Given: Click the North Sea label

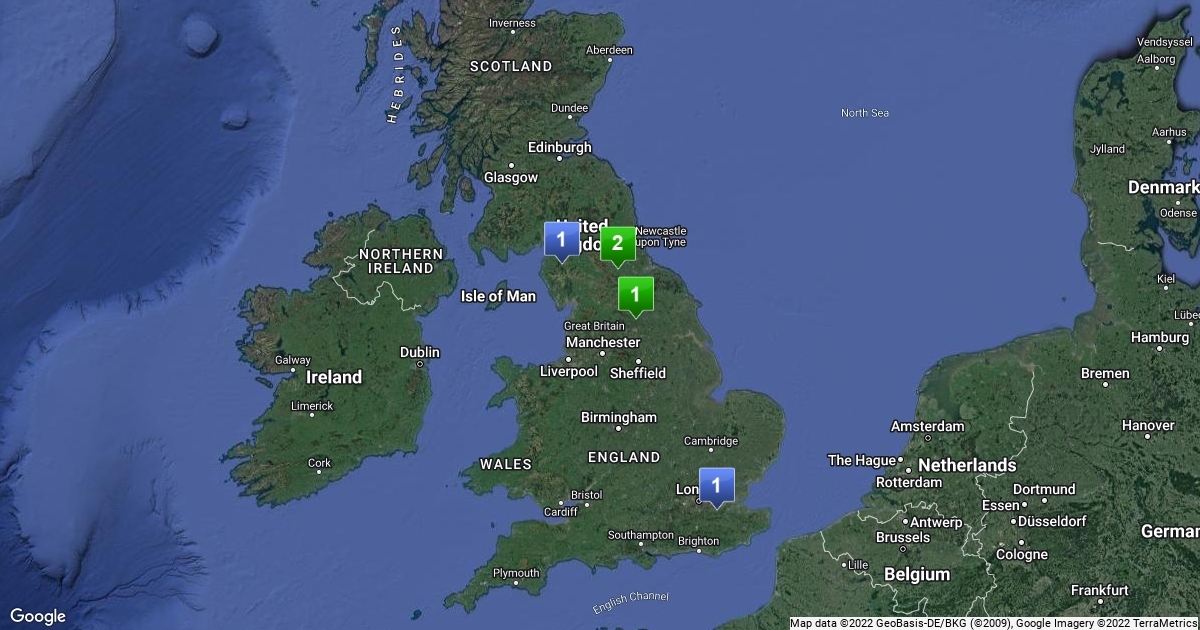Looking at the screenshot, I should pyautogui.click(x=865, y=113).
